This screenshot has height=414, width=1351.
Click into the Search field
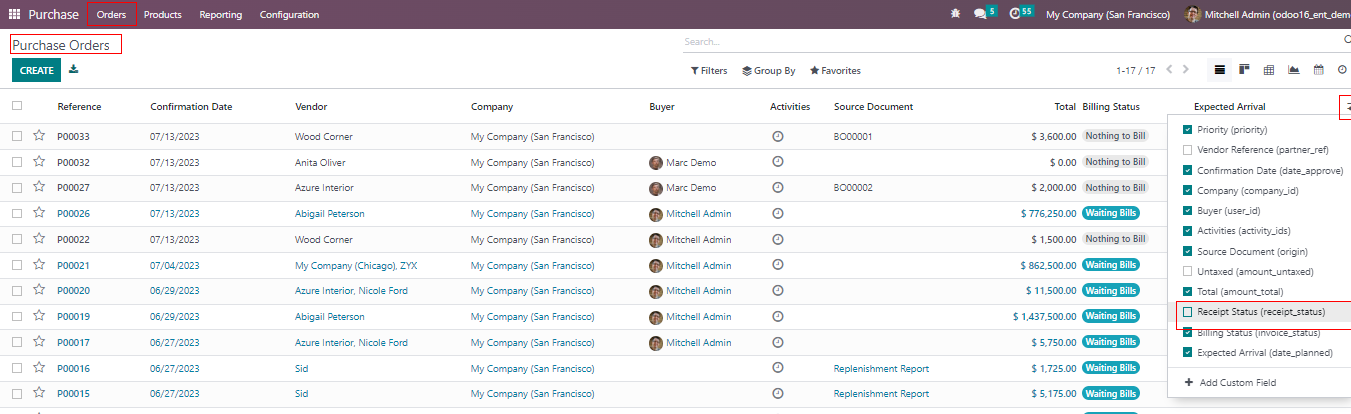pos(1000,42)
